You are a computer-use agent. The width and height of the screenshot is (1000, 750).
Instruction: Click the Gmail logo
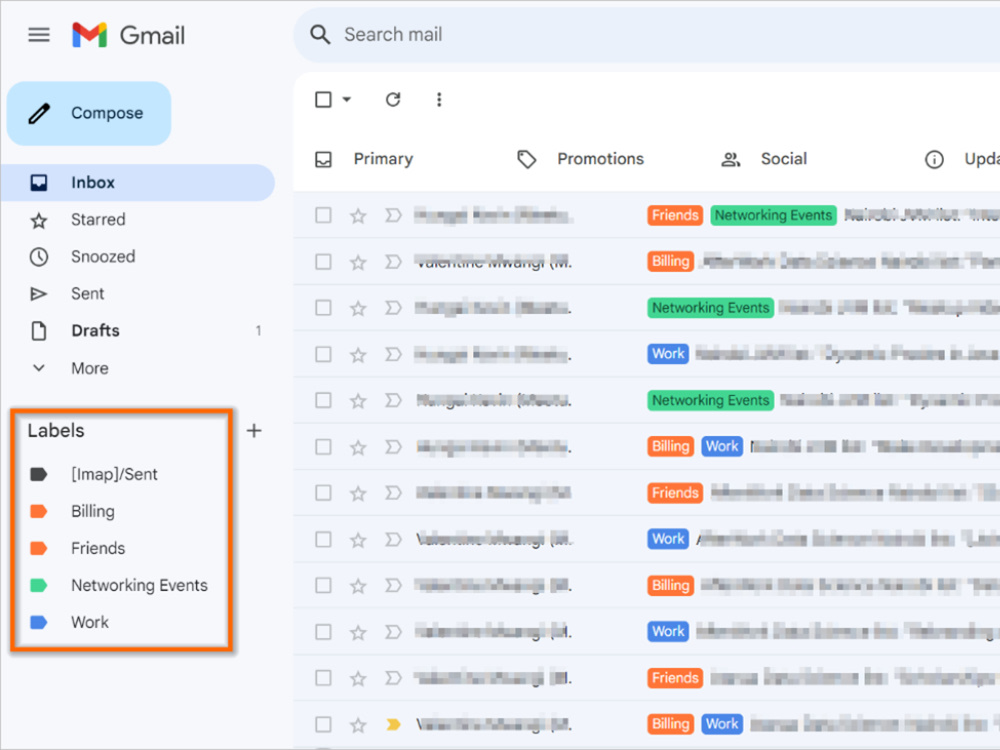click(x=128, y=34)
